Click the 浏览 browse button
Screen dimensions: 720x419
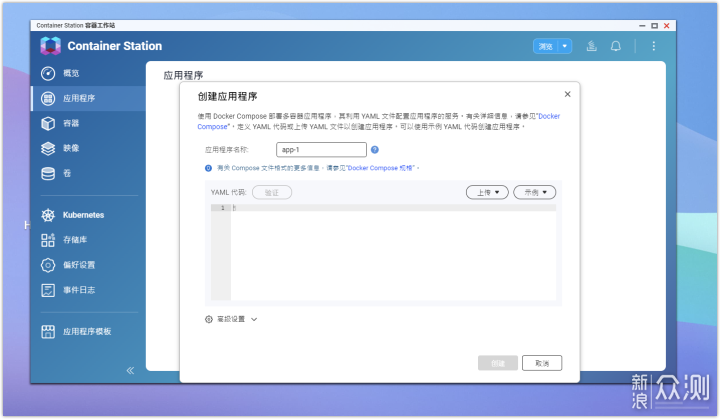tap(546, 46)
